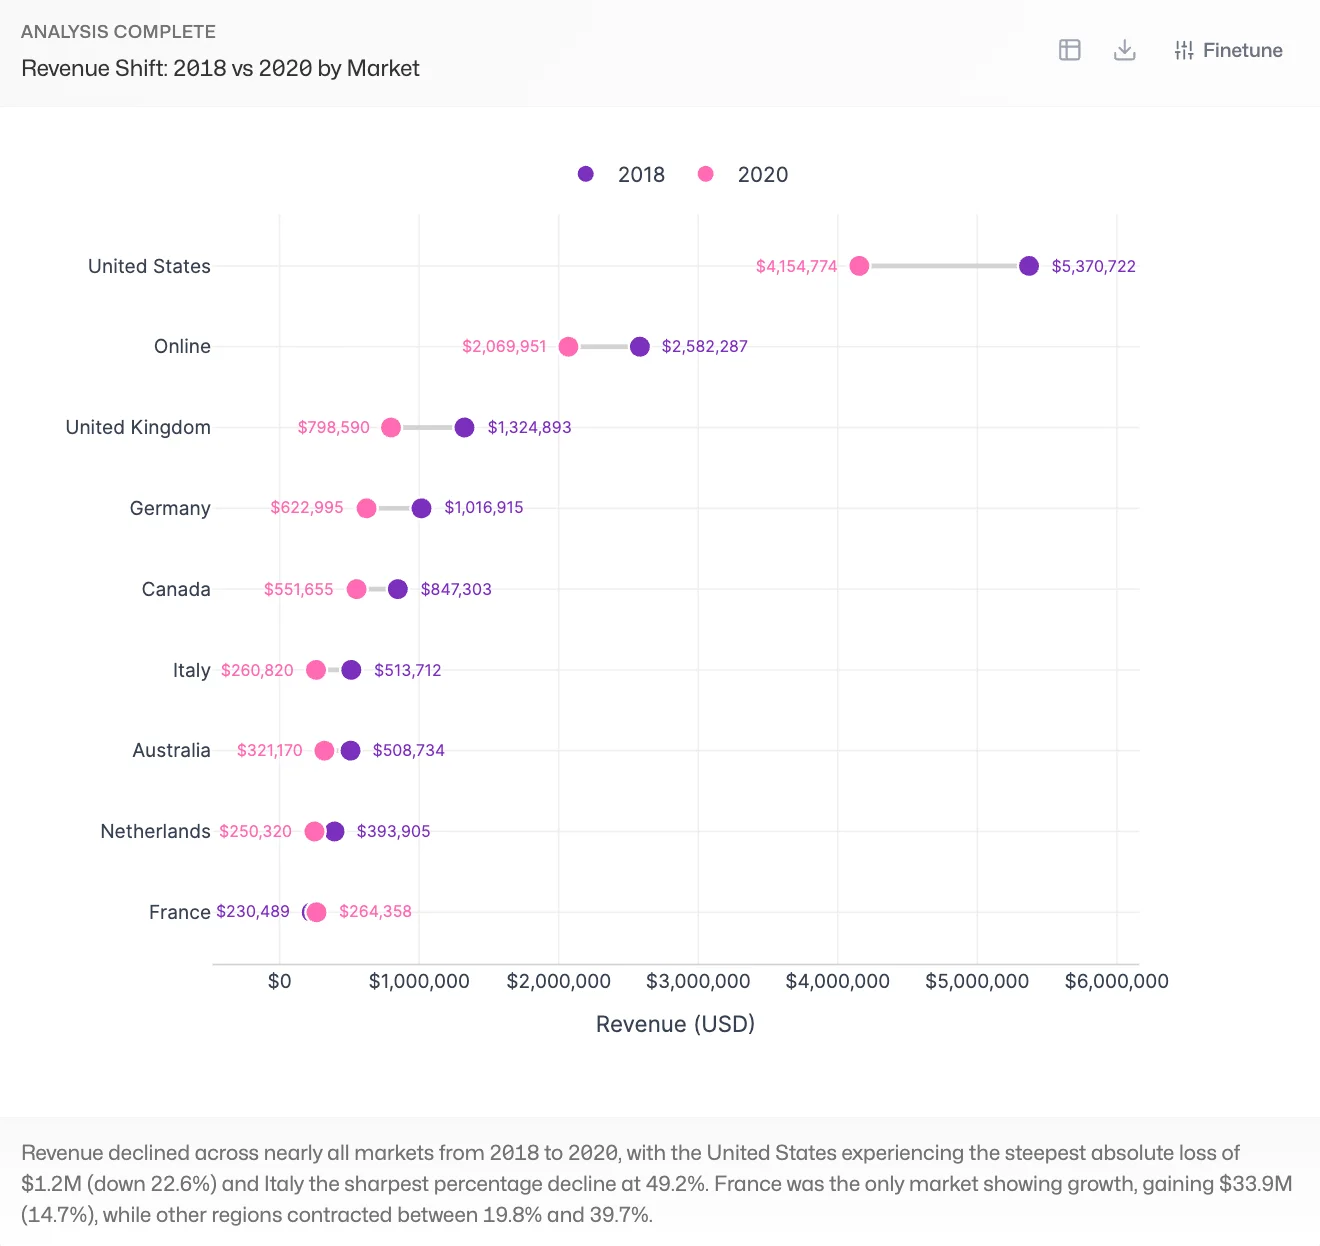The width and height of the screenshot is (1320, 1246).
Task: Select France 2020 pink data point
Action: (317, 912)
